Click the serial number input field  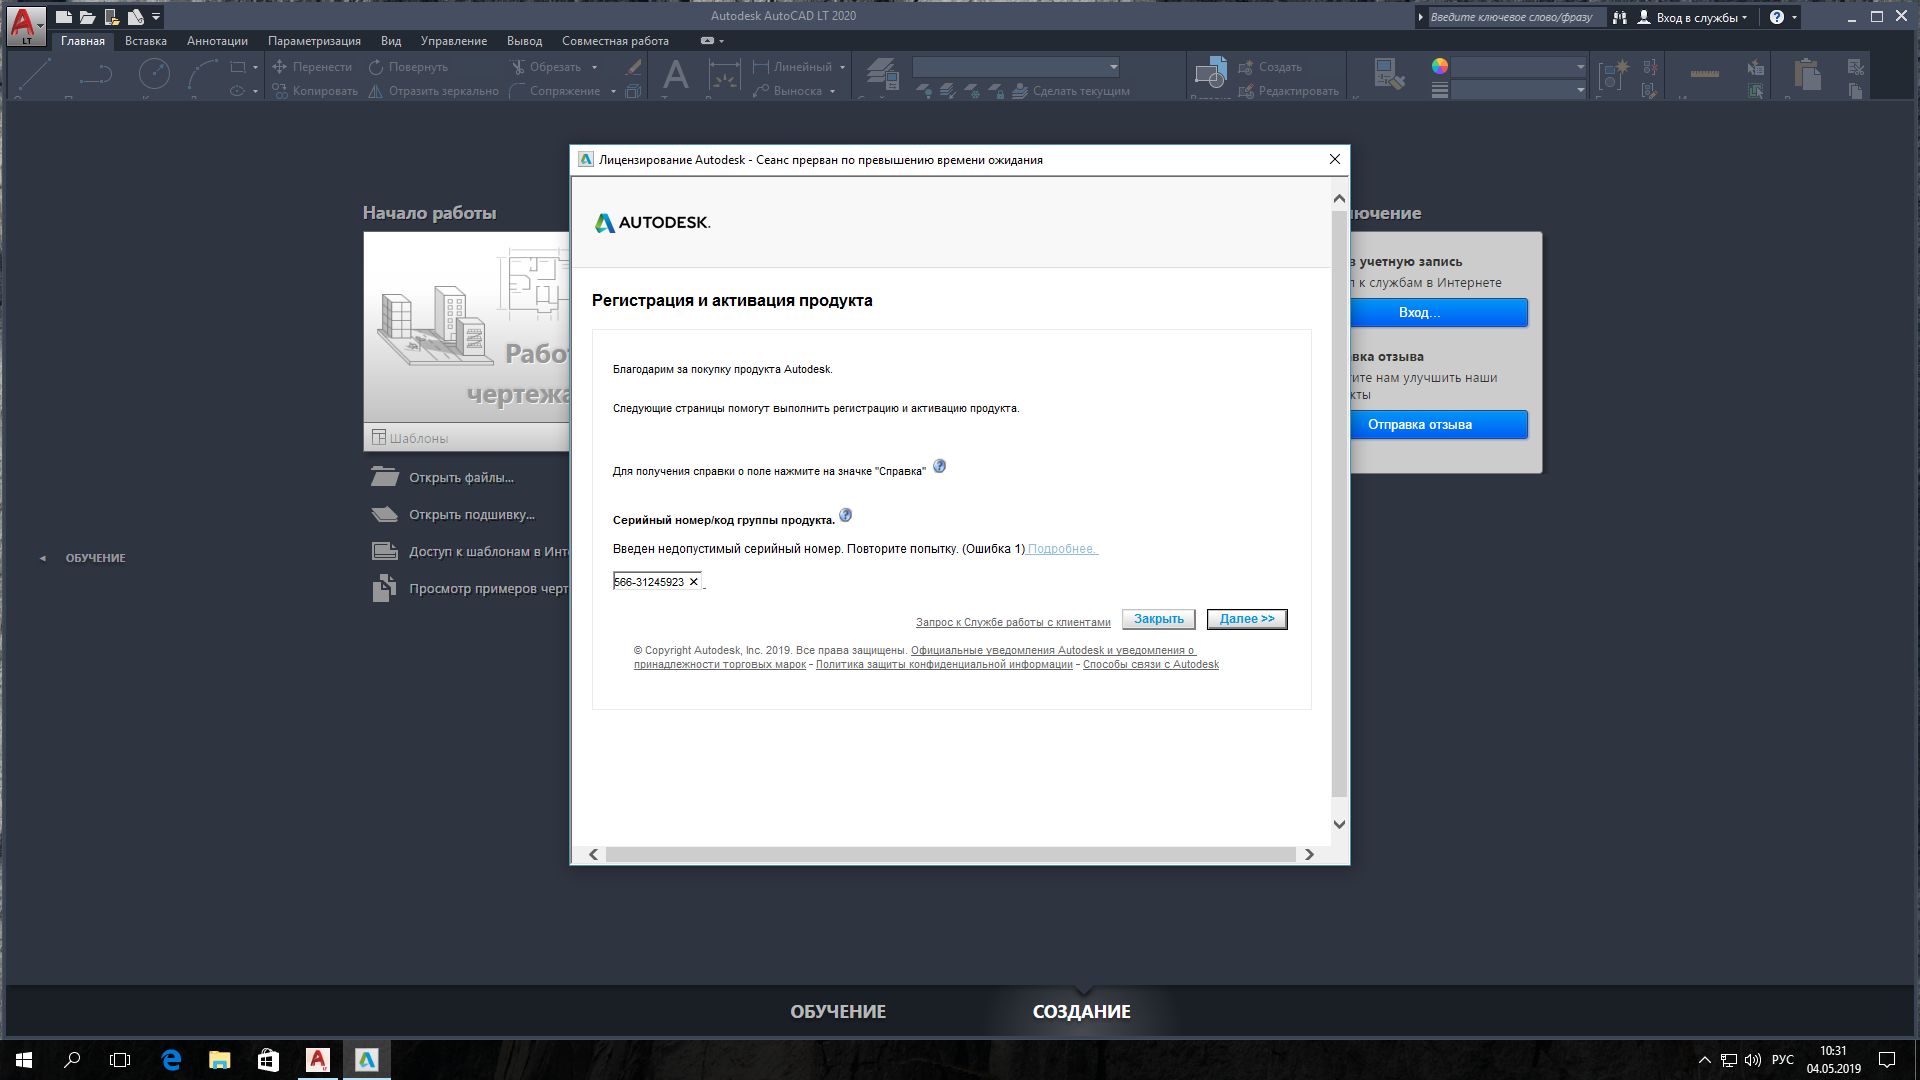click(657, 581)
